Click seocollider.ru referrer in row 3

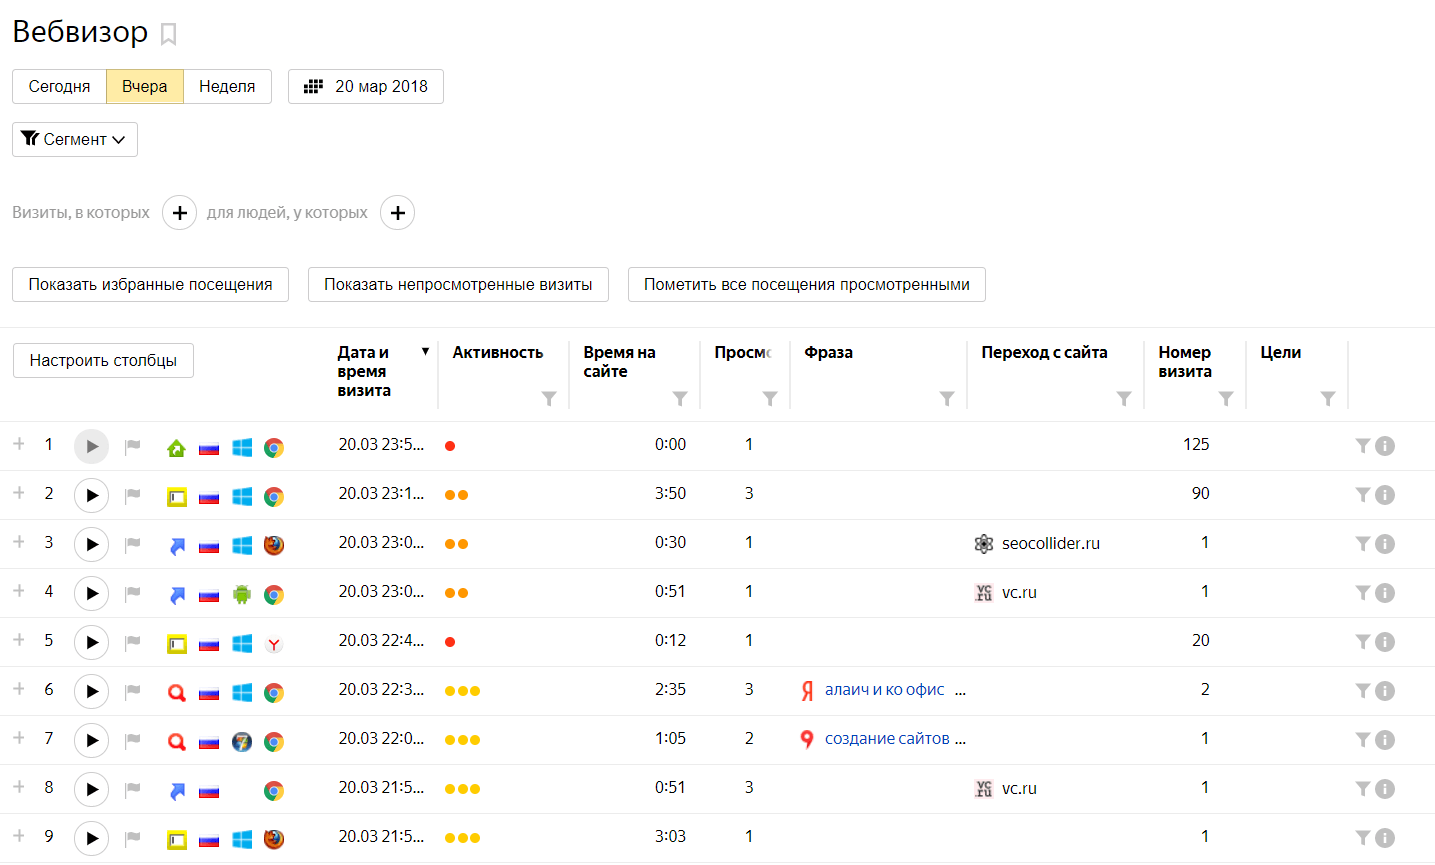[1051, 543]
